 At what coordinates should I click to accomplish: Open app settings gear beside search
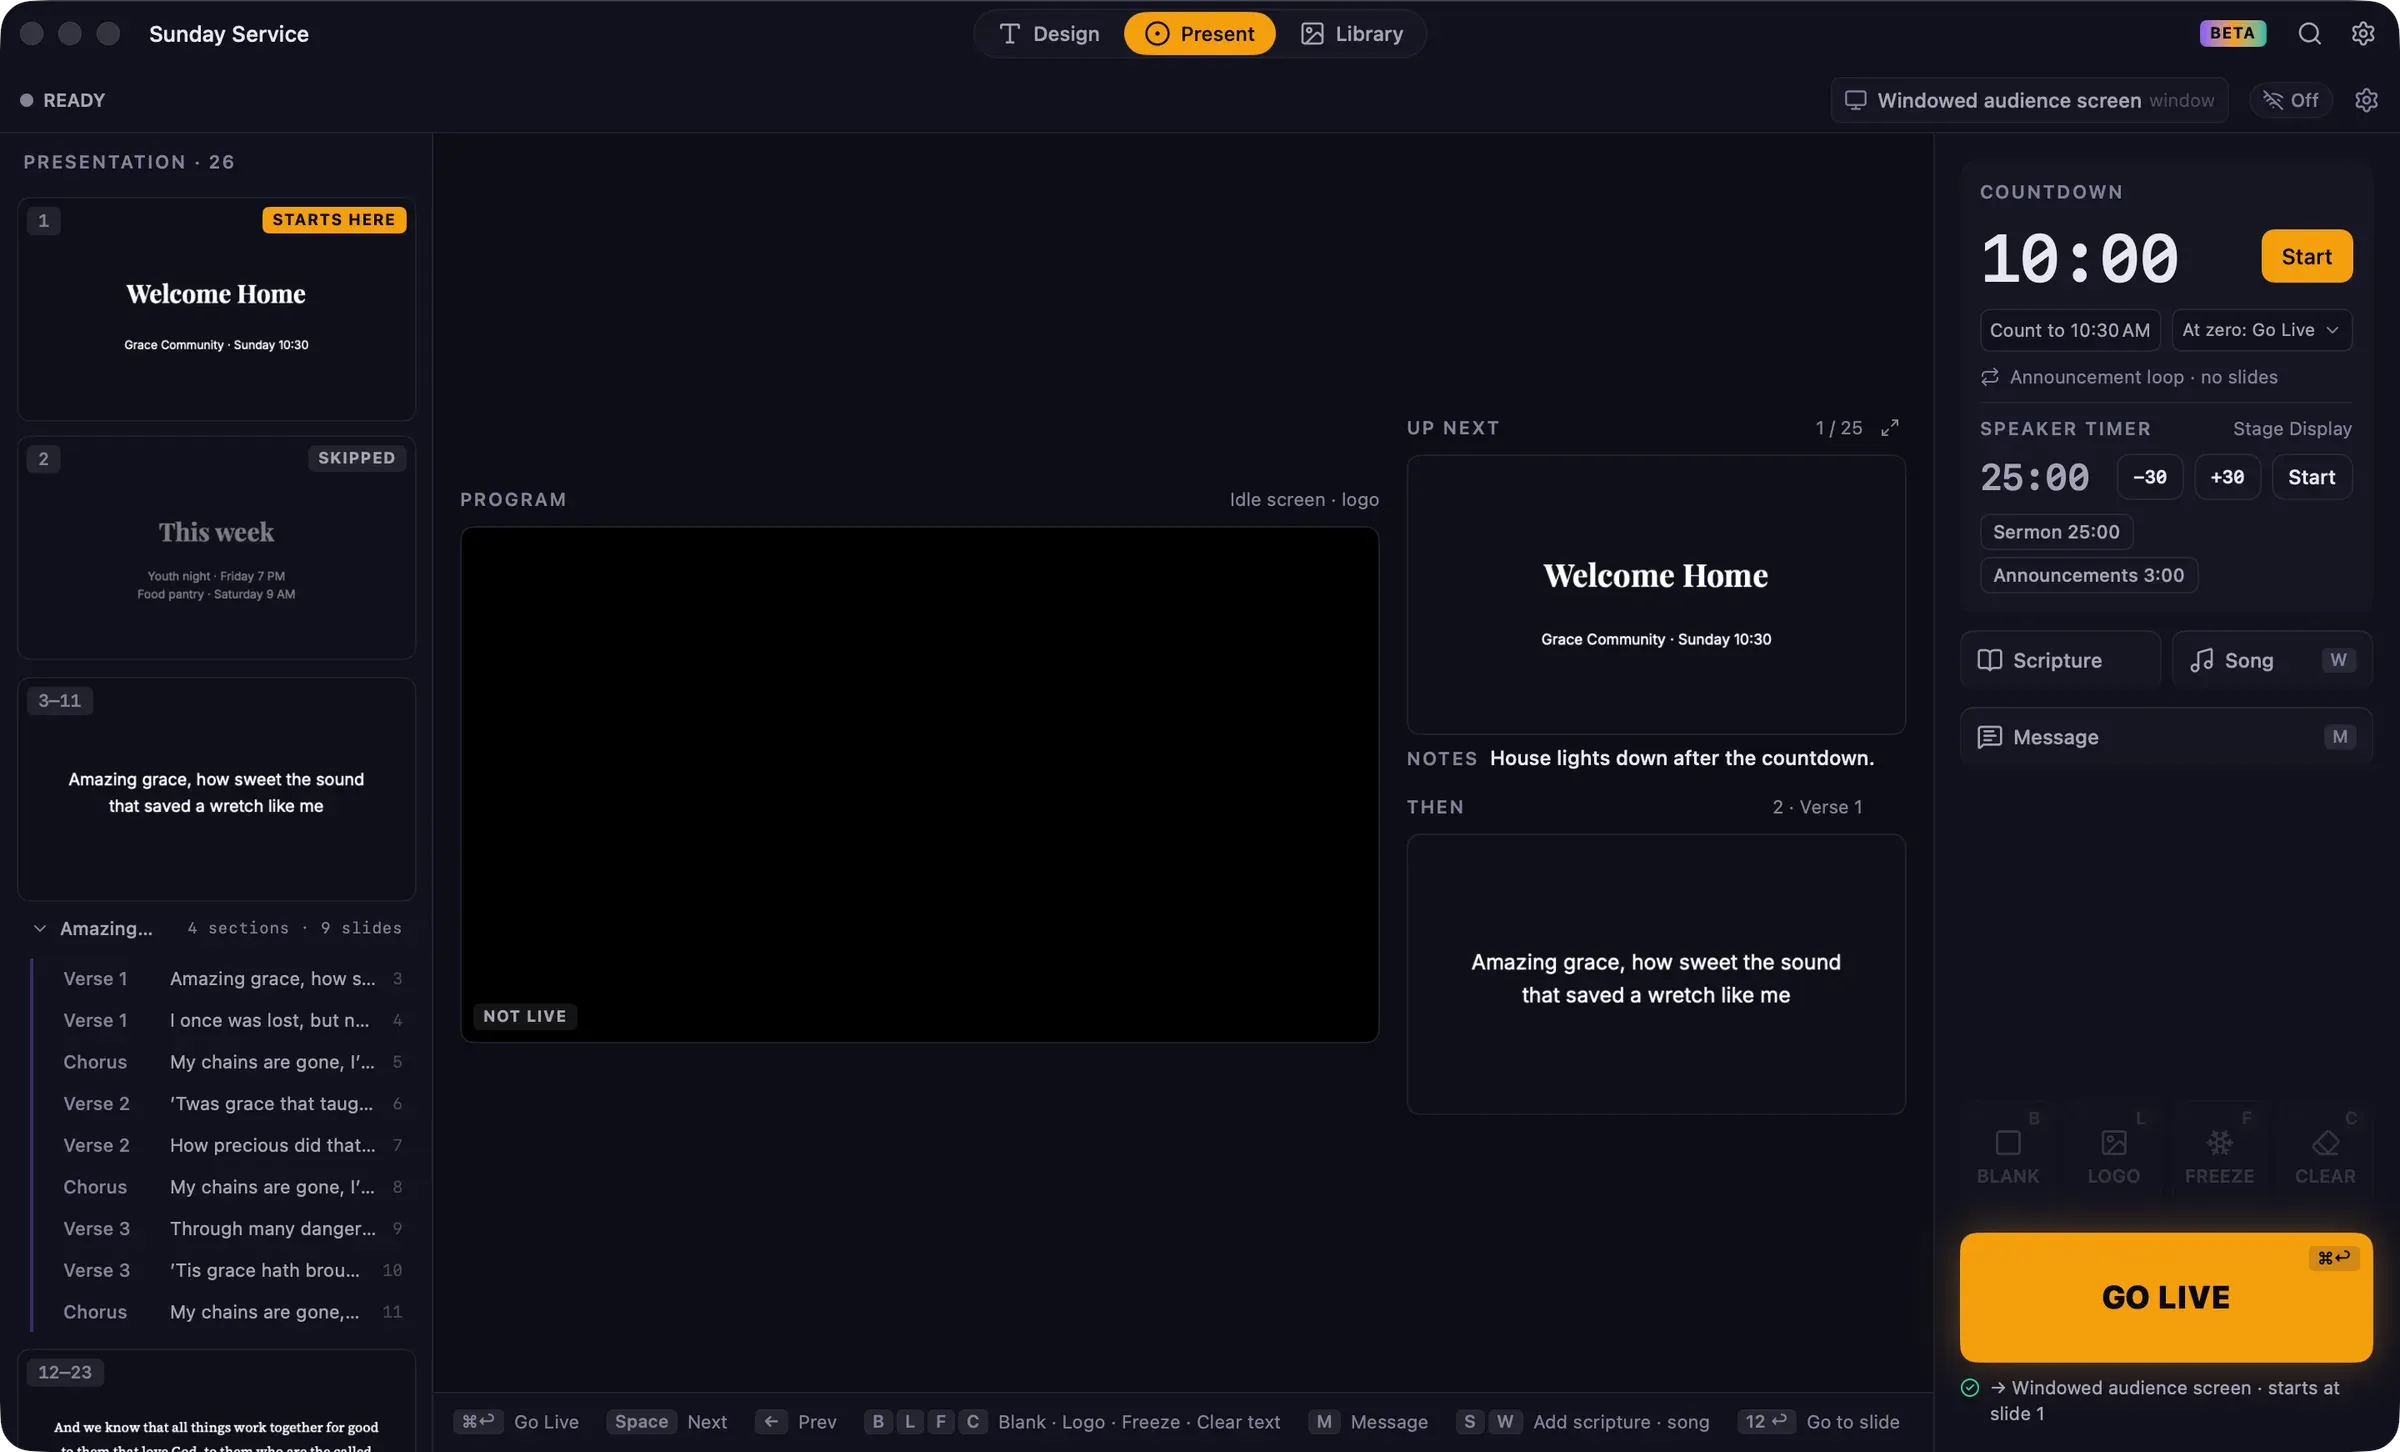click(2363, 34)
